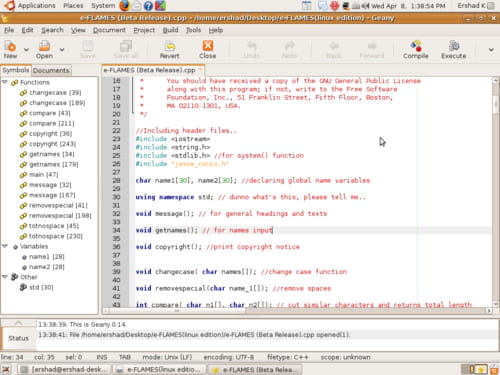This screenshot has width=500, height=375.
Task: Click the volume icon in system tray
Action: click(366, 6)
